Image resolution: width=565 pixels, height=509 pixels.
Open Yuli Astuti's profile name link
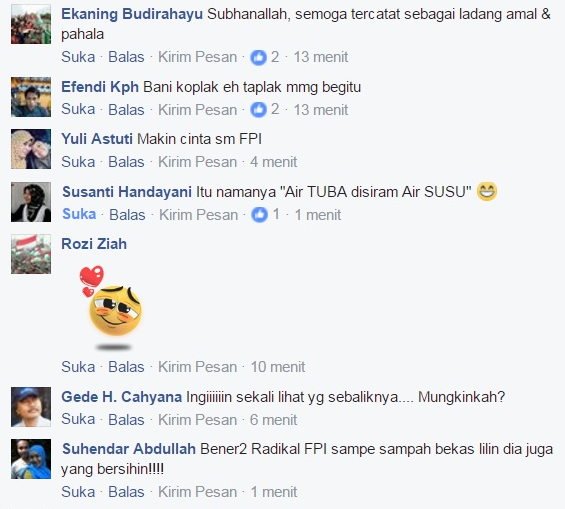[97, 139]
